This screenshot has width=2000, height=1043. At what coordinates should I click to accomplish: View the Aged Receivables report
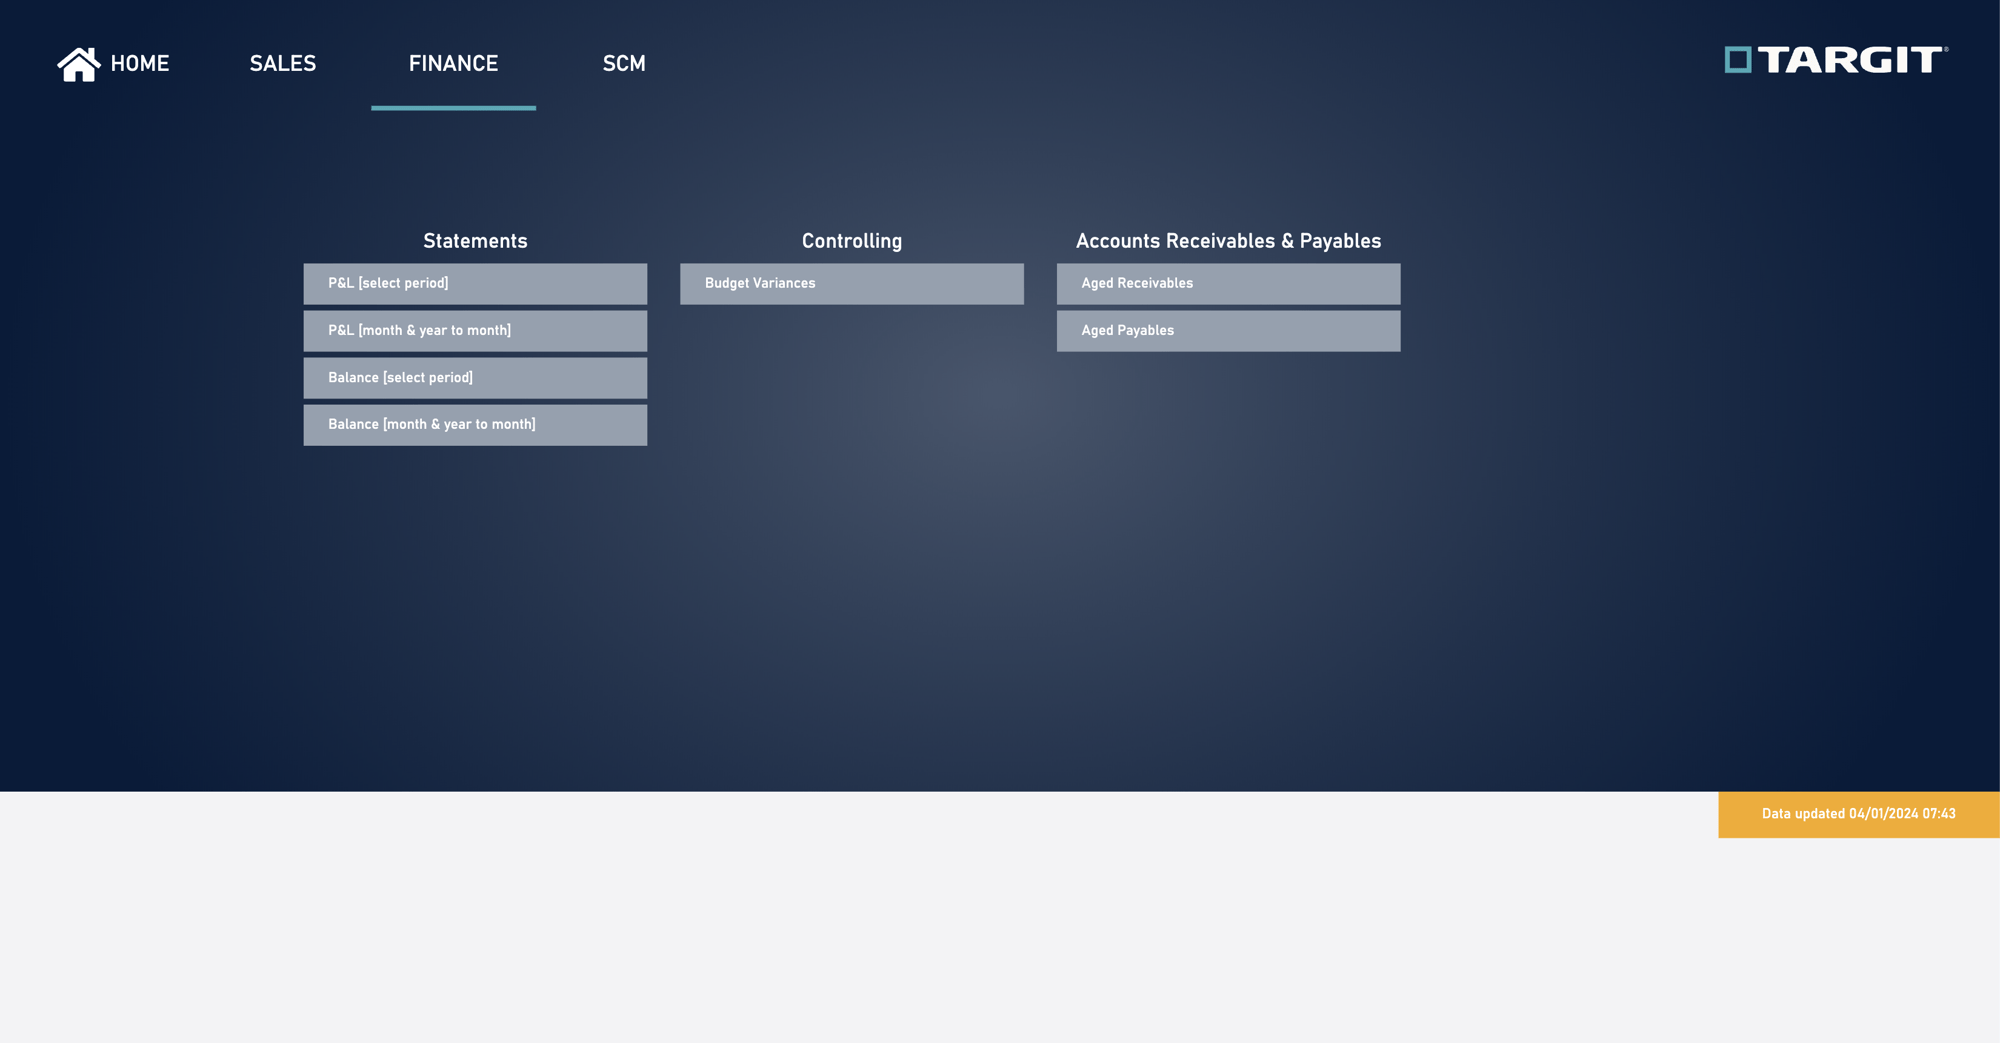point(1228,284)
